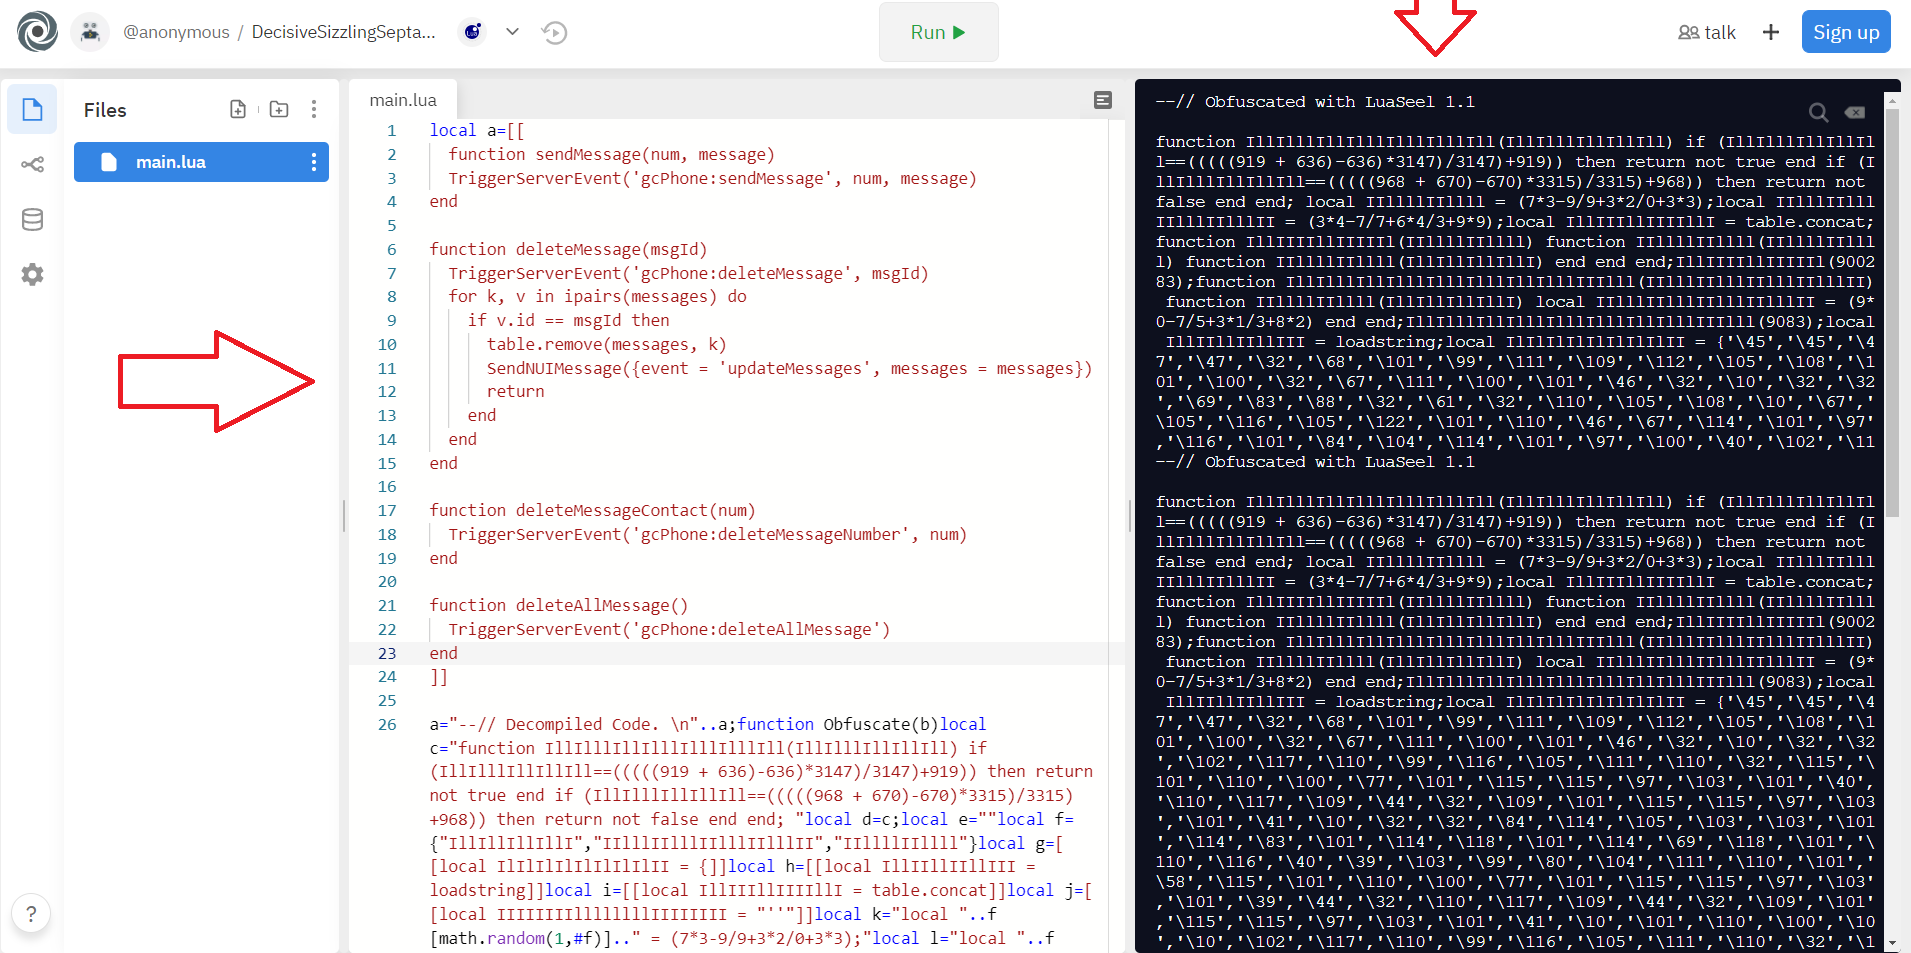Open the DecisiveSizzlingSepta repl name
Viewport: 1911px width, 953px height.
(x=343, y=32)
